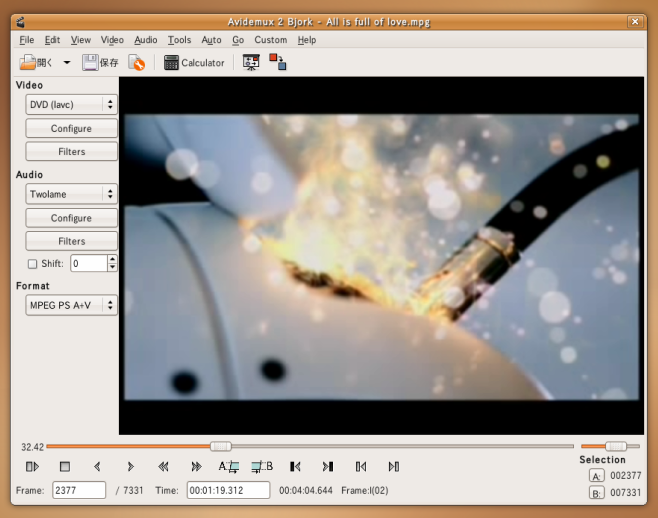
Task: Click the Shift value input field
Action: tap(89, 264)
